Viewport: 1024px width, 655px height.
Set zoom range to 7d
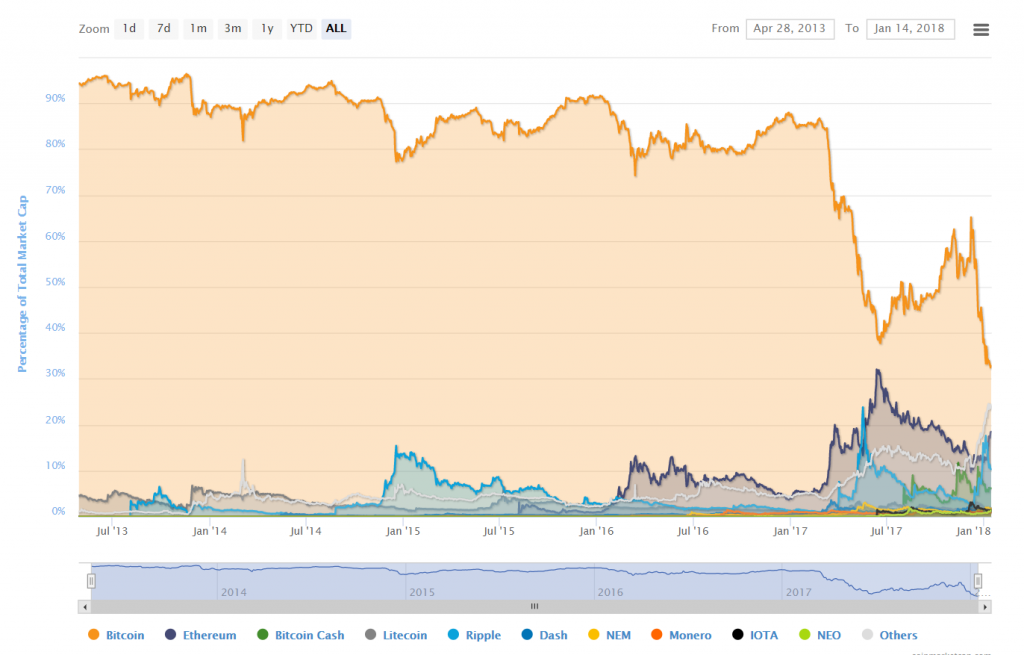[x=164, y=28]
